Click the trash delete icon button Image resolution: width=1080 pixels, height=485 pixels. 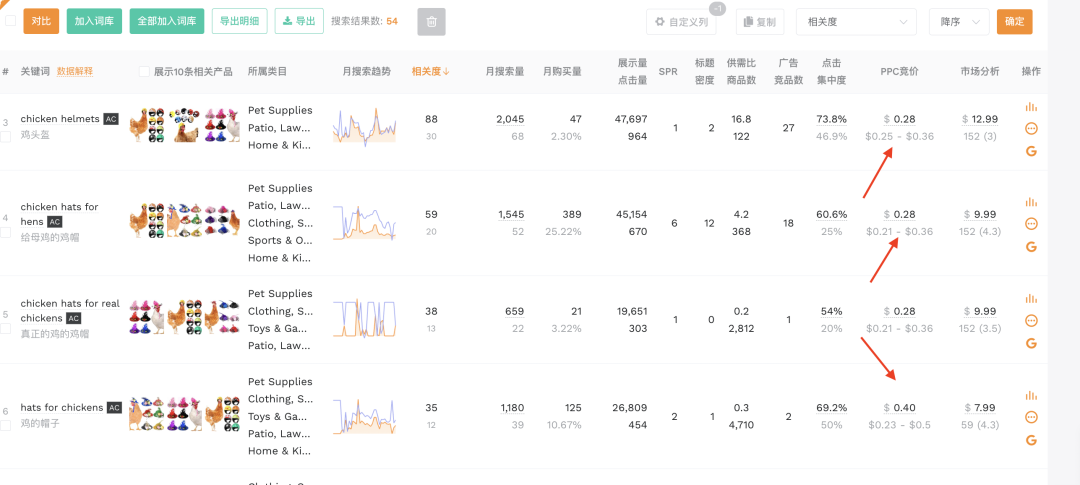click(x=431, y=21)
